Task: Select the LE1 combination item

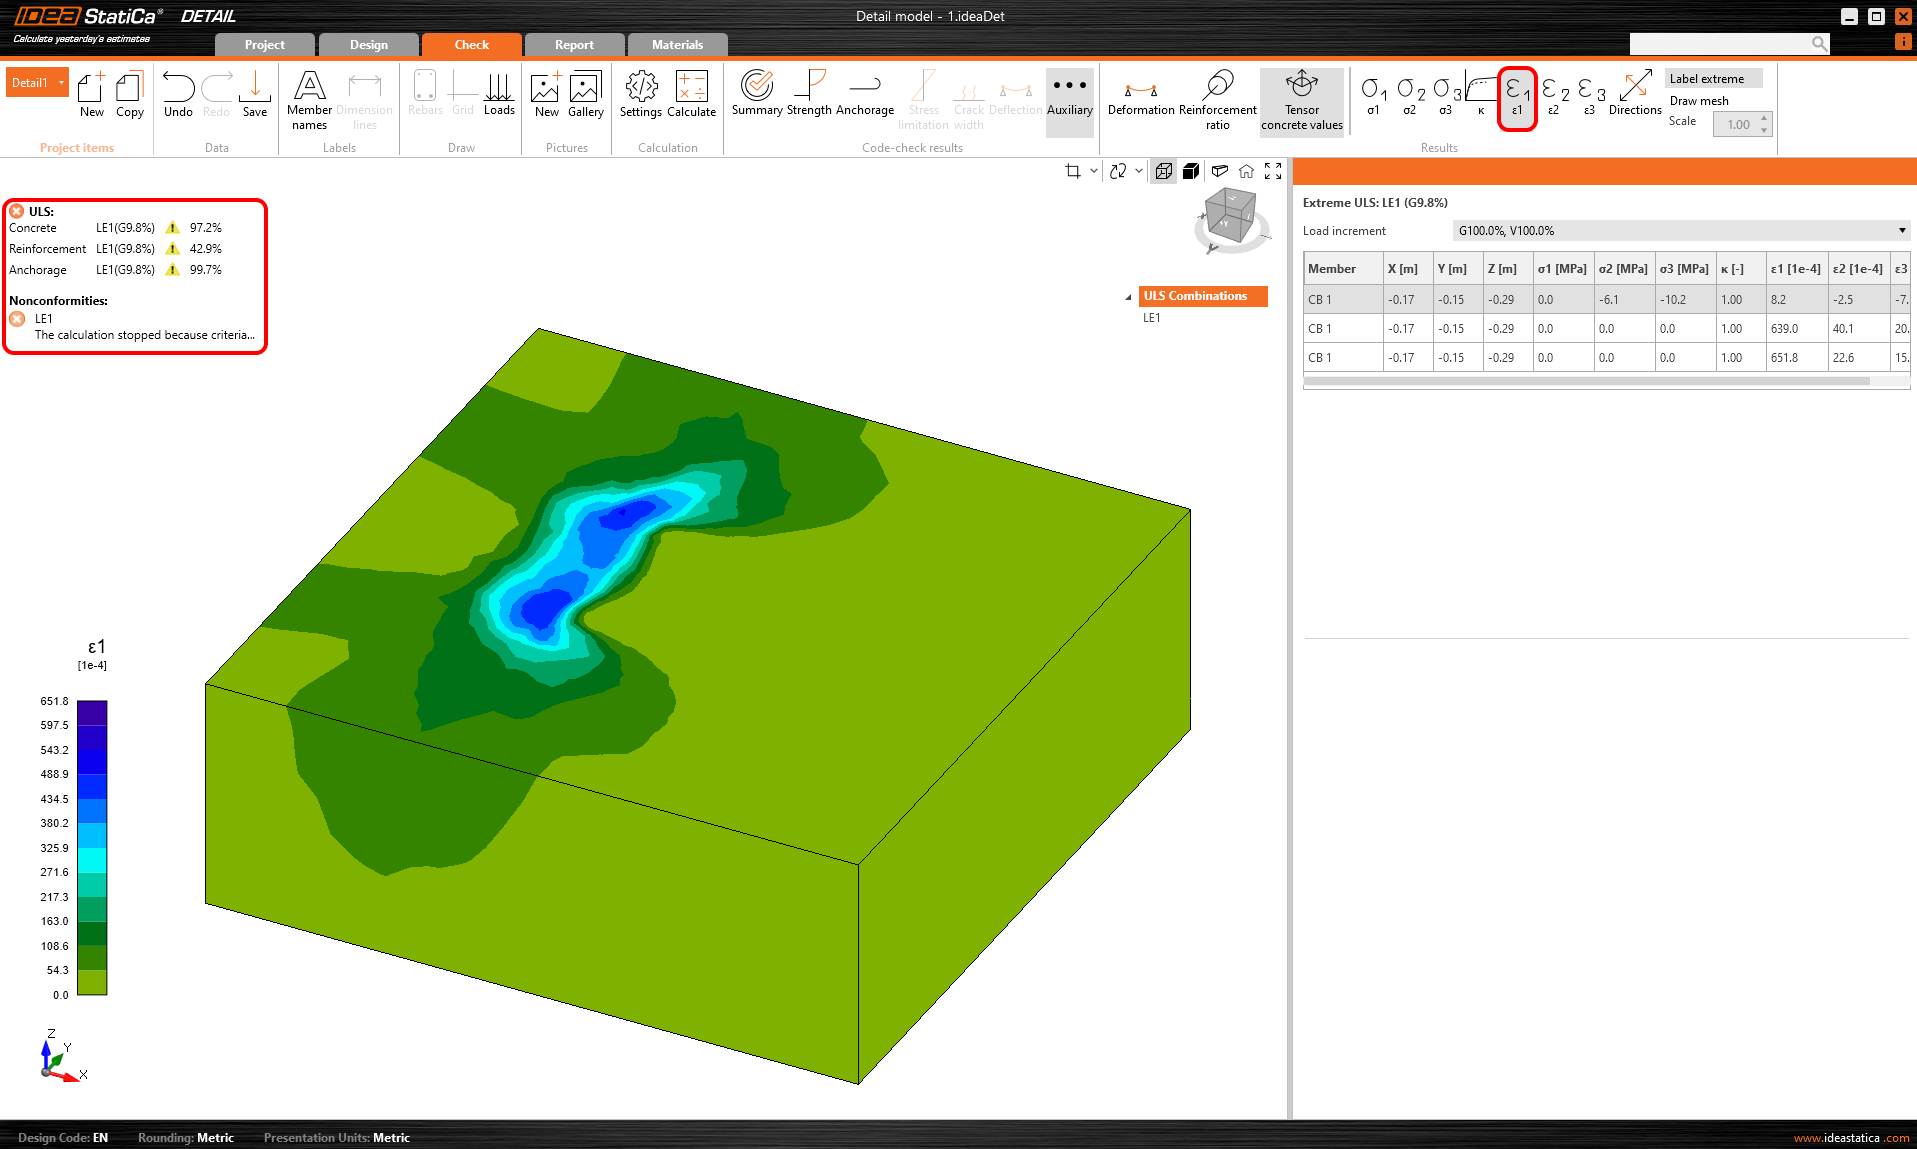Action: 1152,318
